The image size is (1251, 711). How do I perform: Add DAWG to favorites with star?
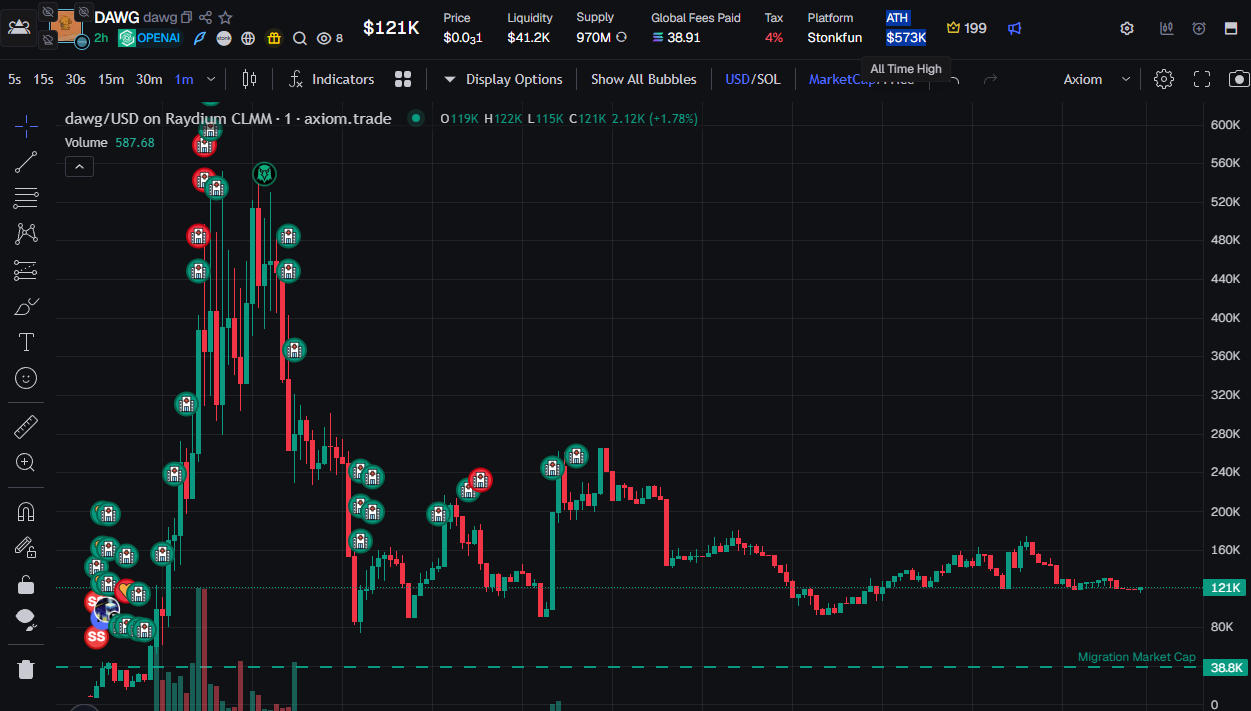(x=226, y=17)
